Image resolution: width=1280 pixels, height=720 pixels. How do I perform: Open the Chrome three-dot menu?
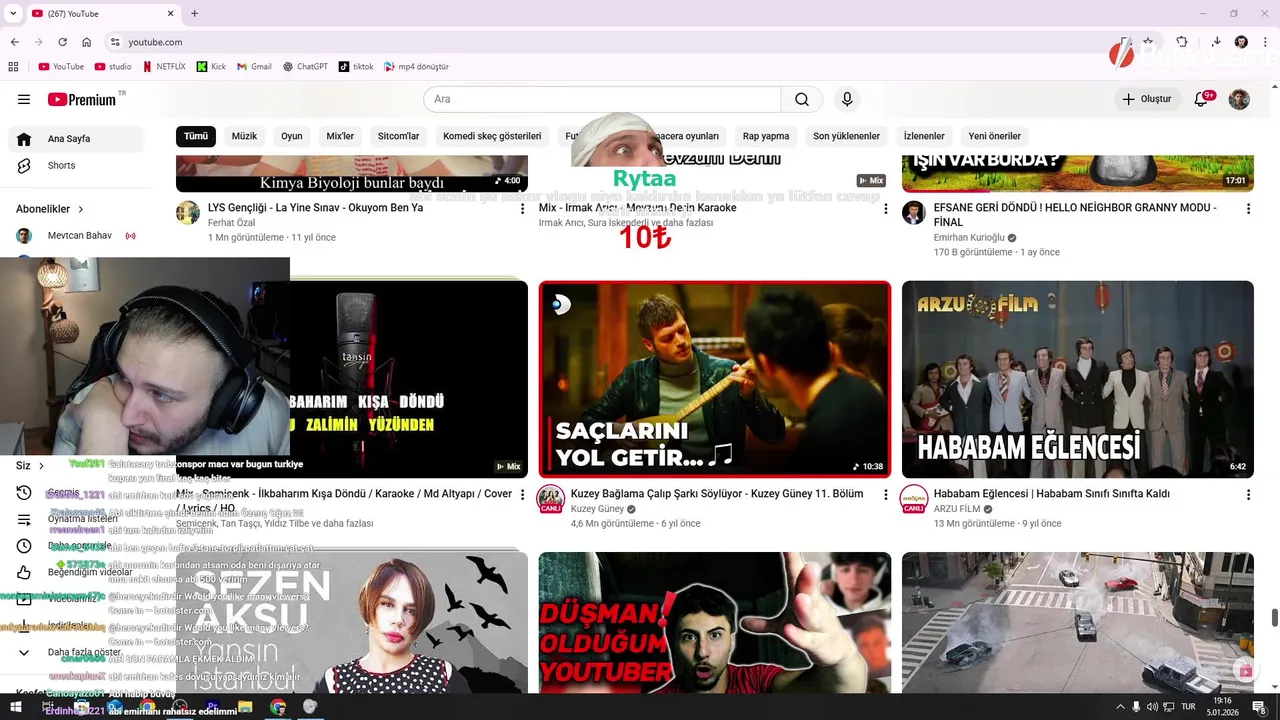coord(1265,42)
